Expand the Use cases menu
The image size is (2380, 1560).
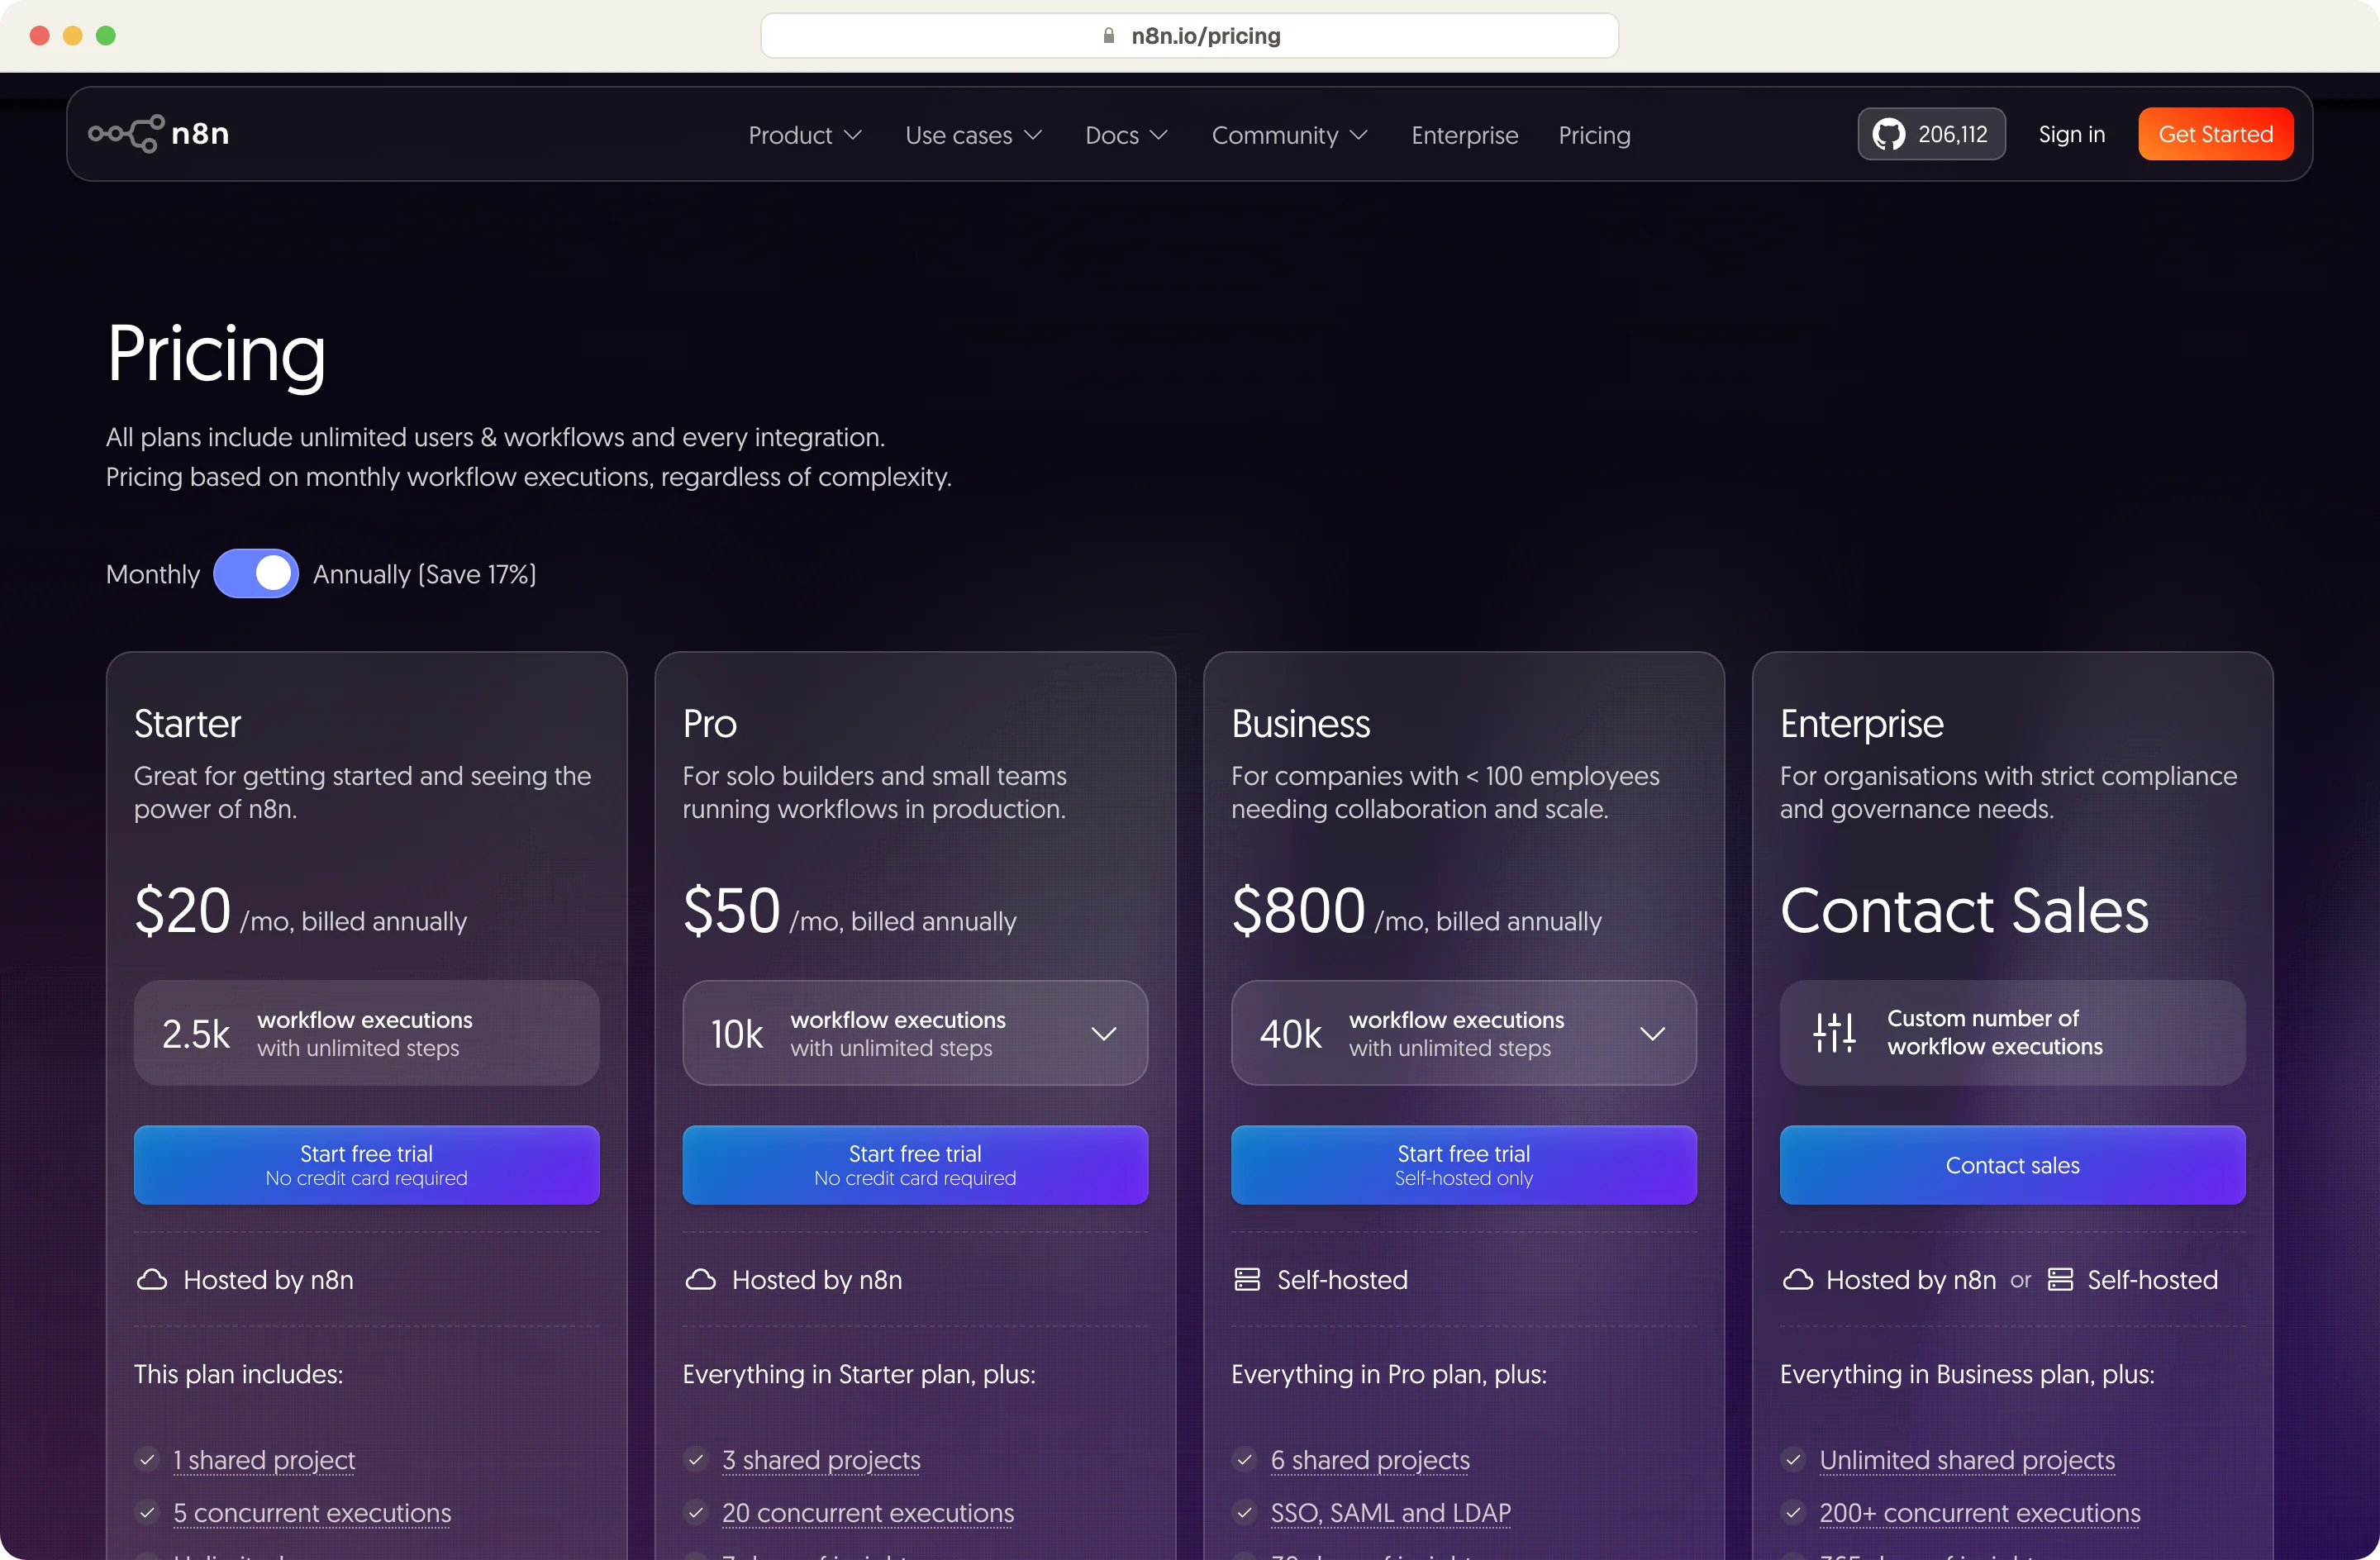pyautogui.click(x=974, y=135)
